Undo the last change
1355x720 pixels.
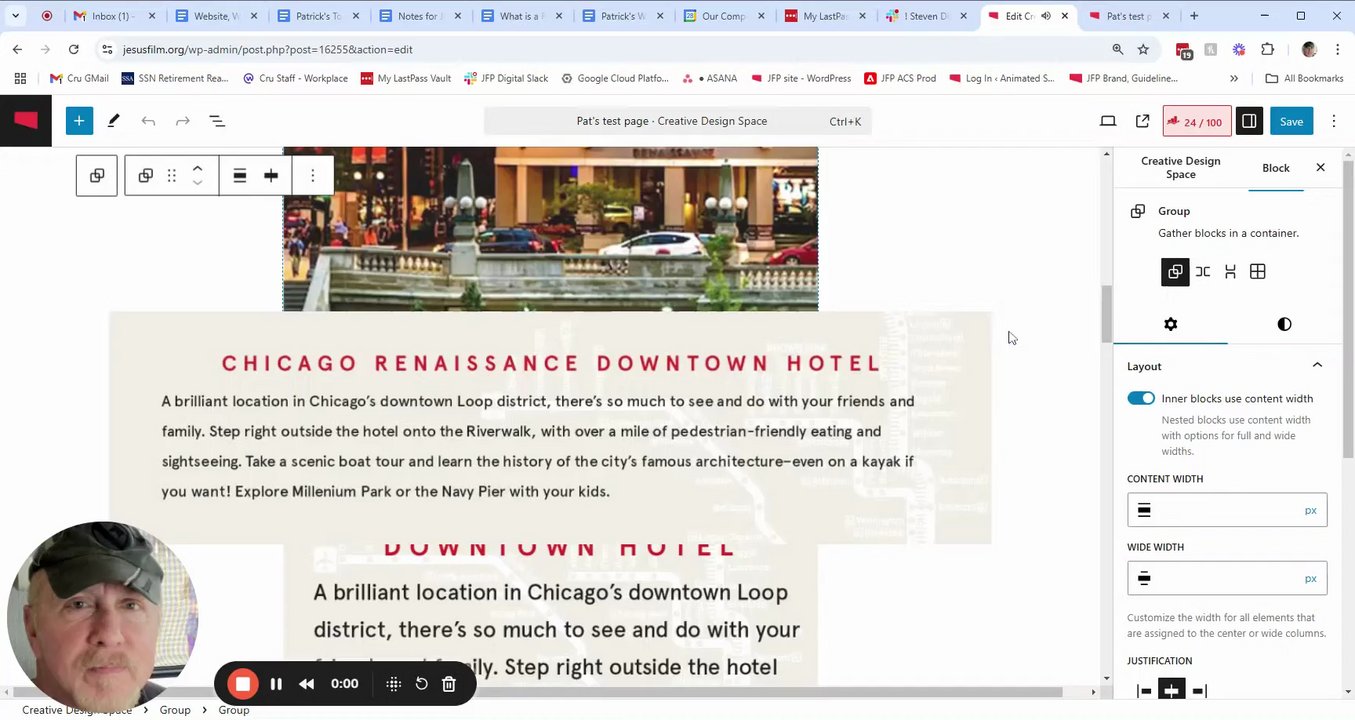[x=148, y=121]
